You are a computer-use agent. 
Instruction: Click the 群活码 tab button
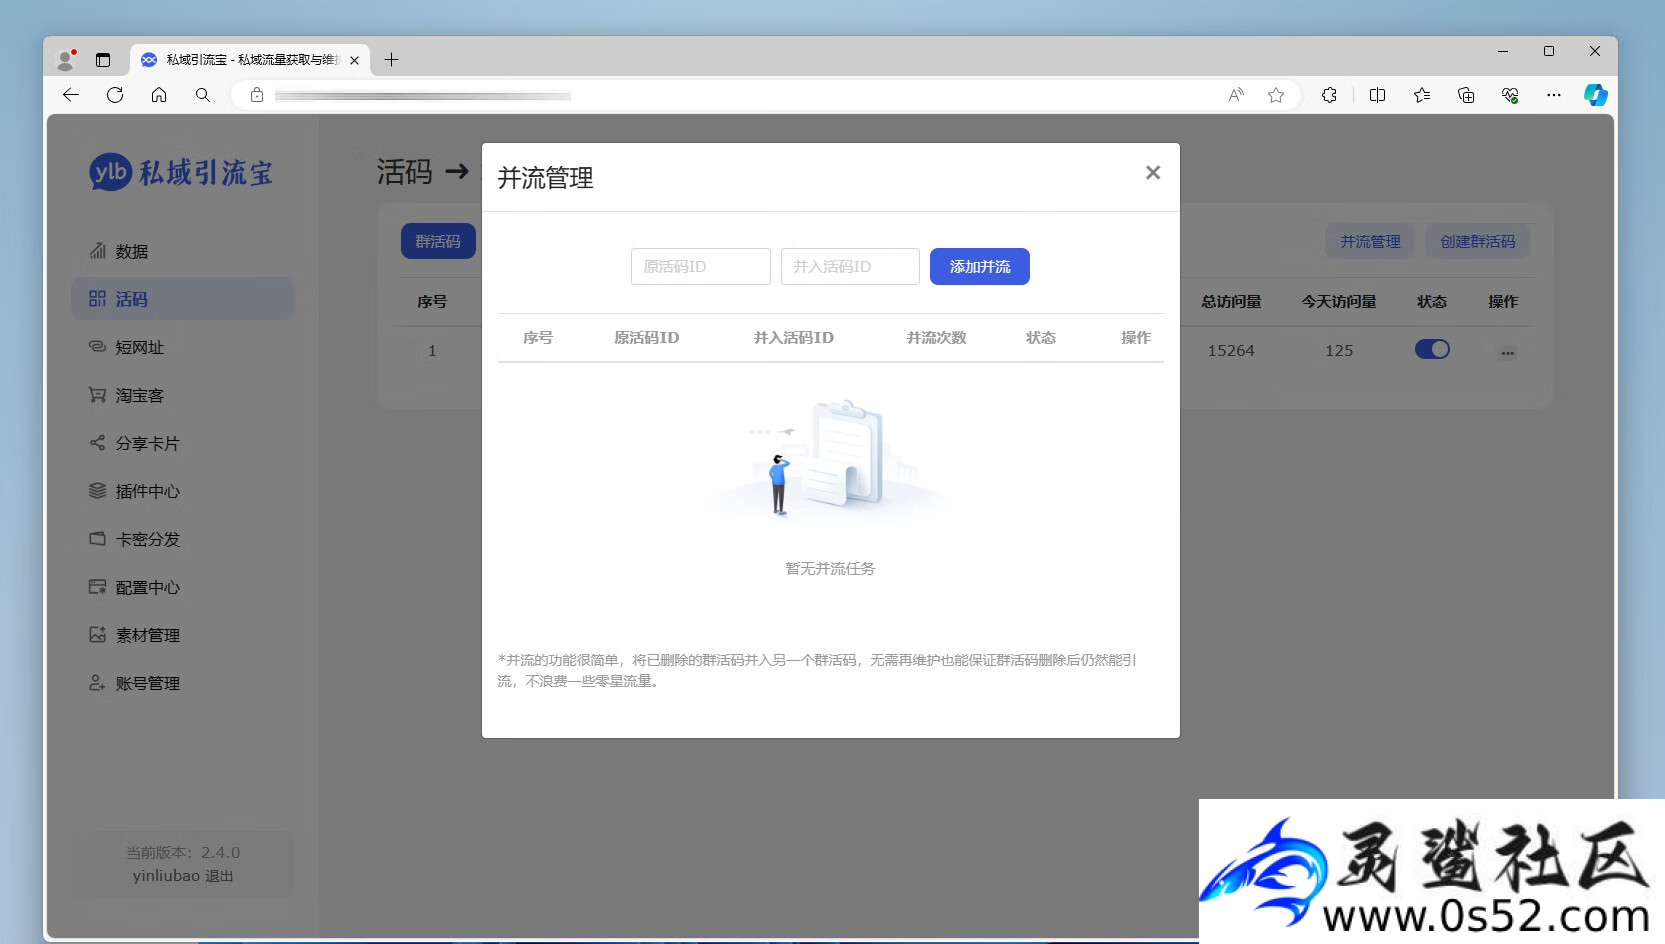click(438, 241)
